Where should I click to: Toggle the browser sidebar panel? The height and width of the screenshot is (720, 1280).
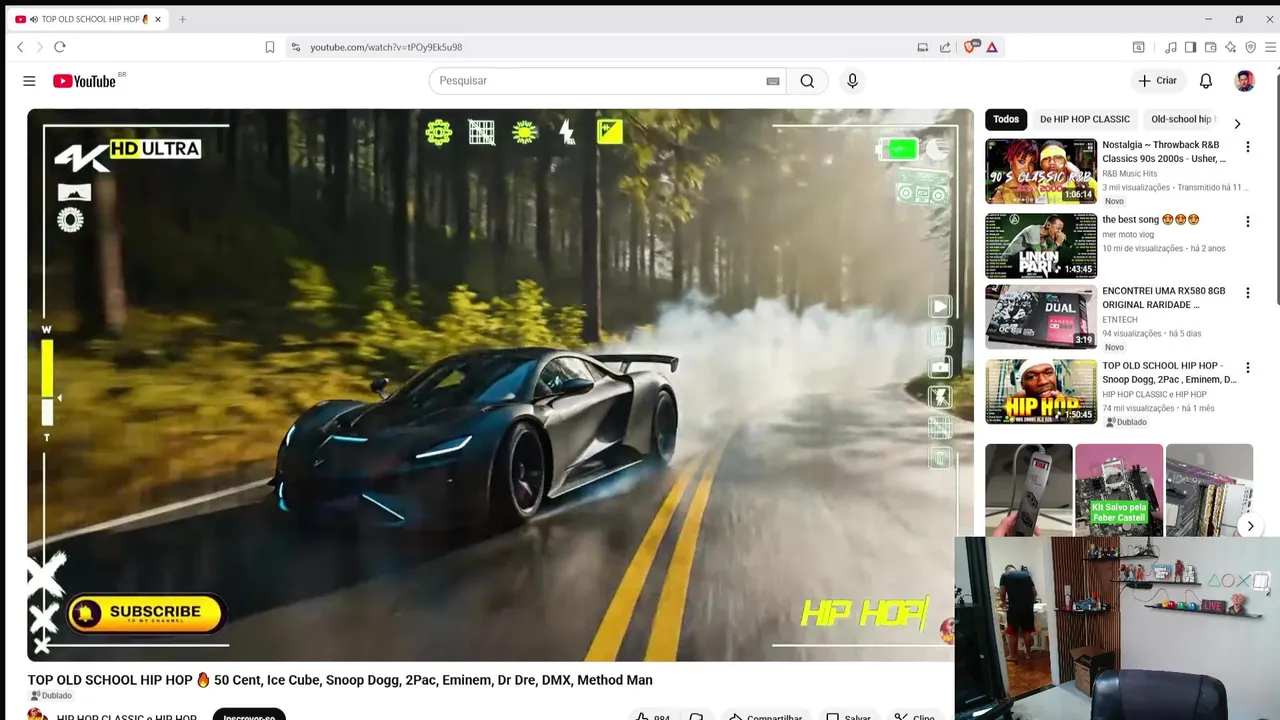pos(1190,47)
